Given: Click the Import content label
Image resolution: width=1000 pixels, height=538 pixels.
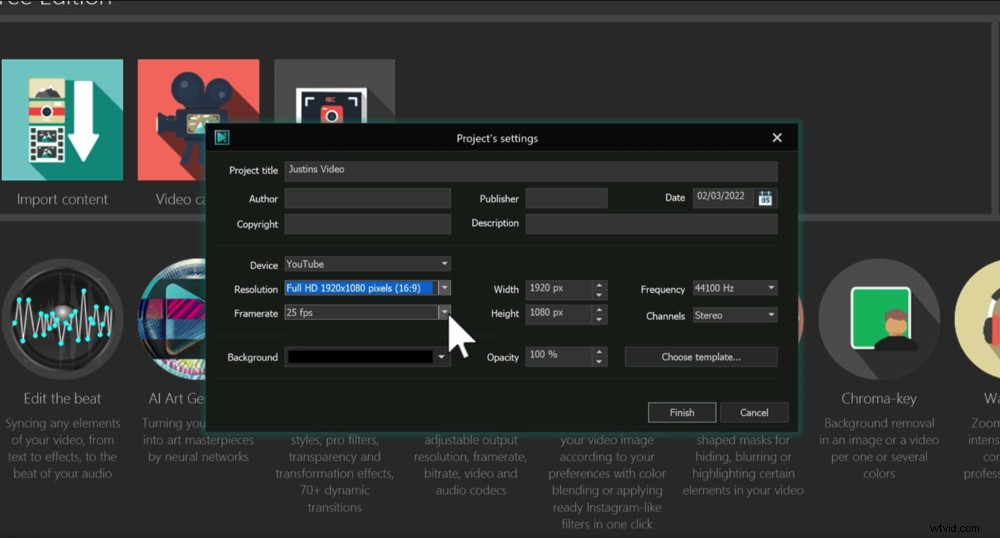Looking at the screenshot, I should click(x=62, y=200).
